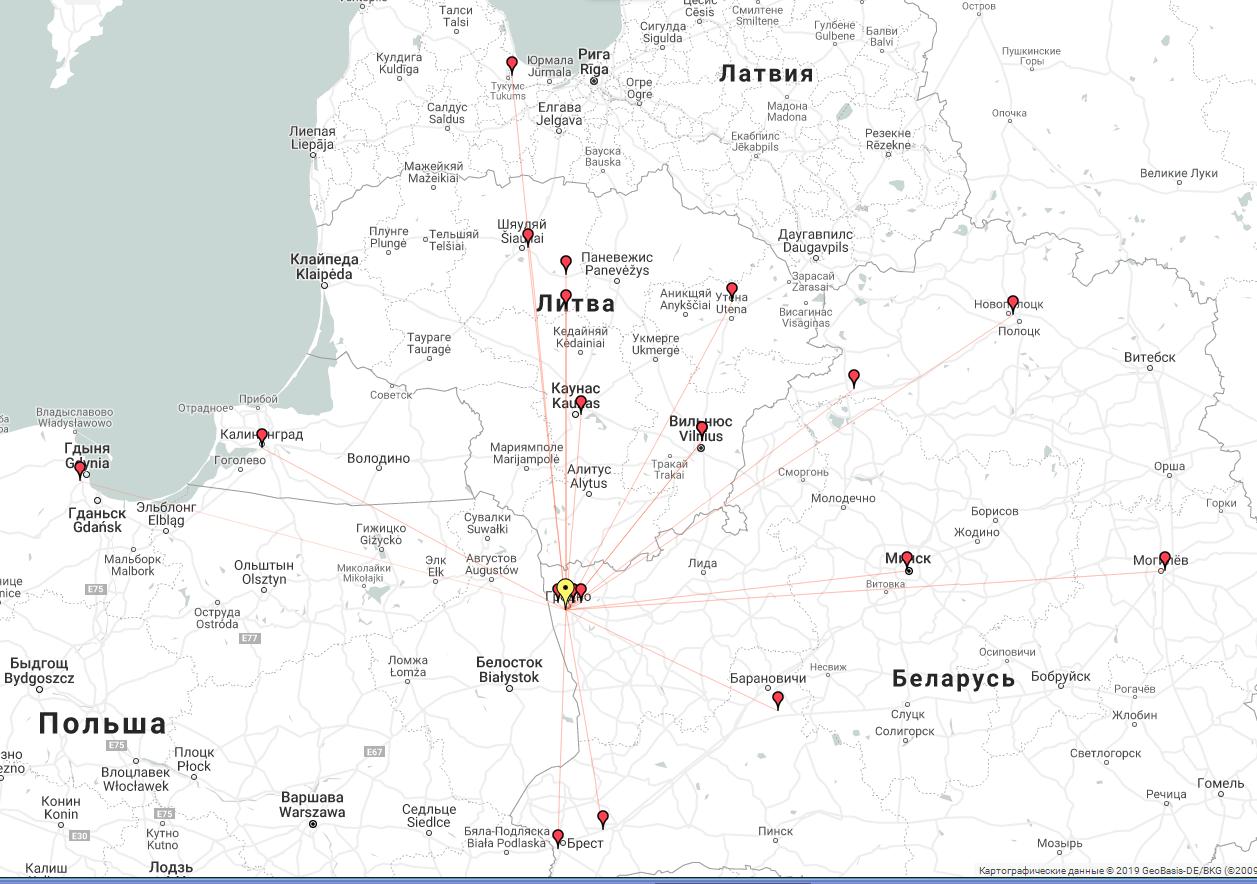Select the red pin between Vilnius and Polotsk

coord(854,377)
